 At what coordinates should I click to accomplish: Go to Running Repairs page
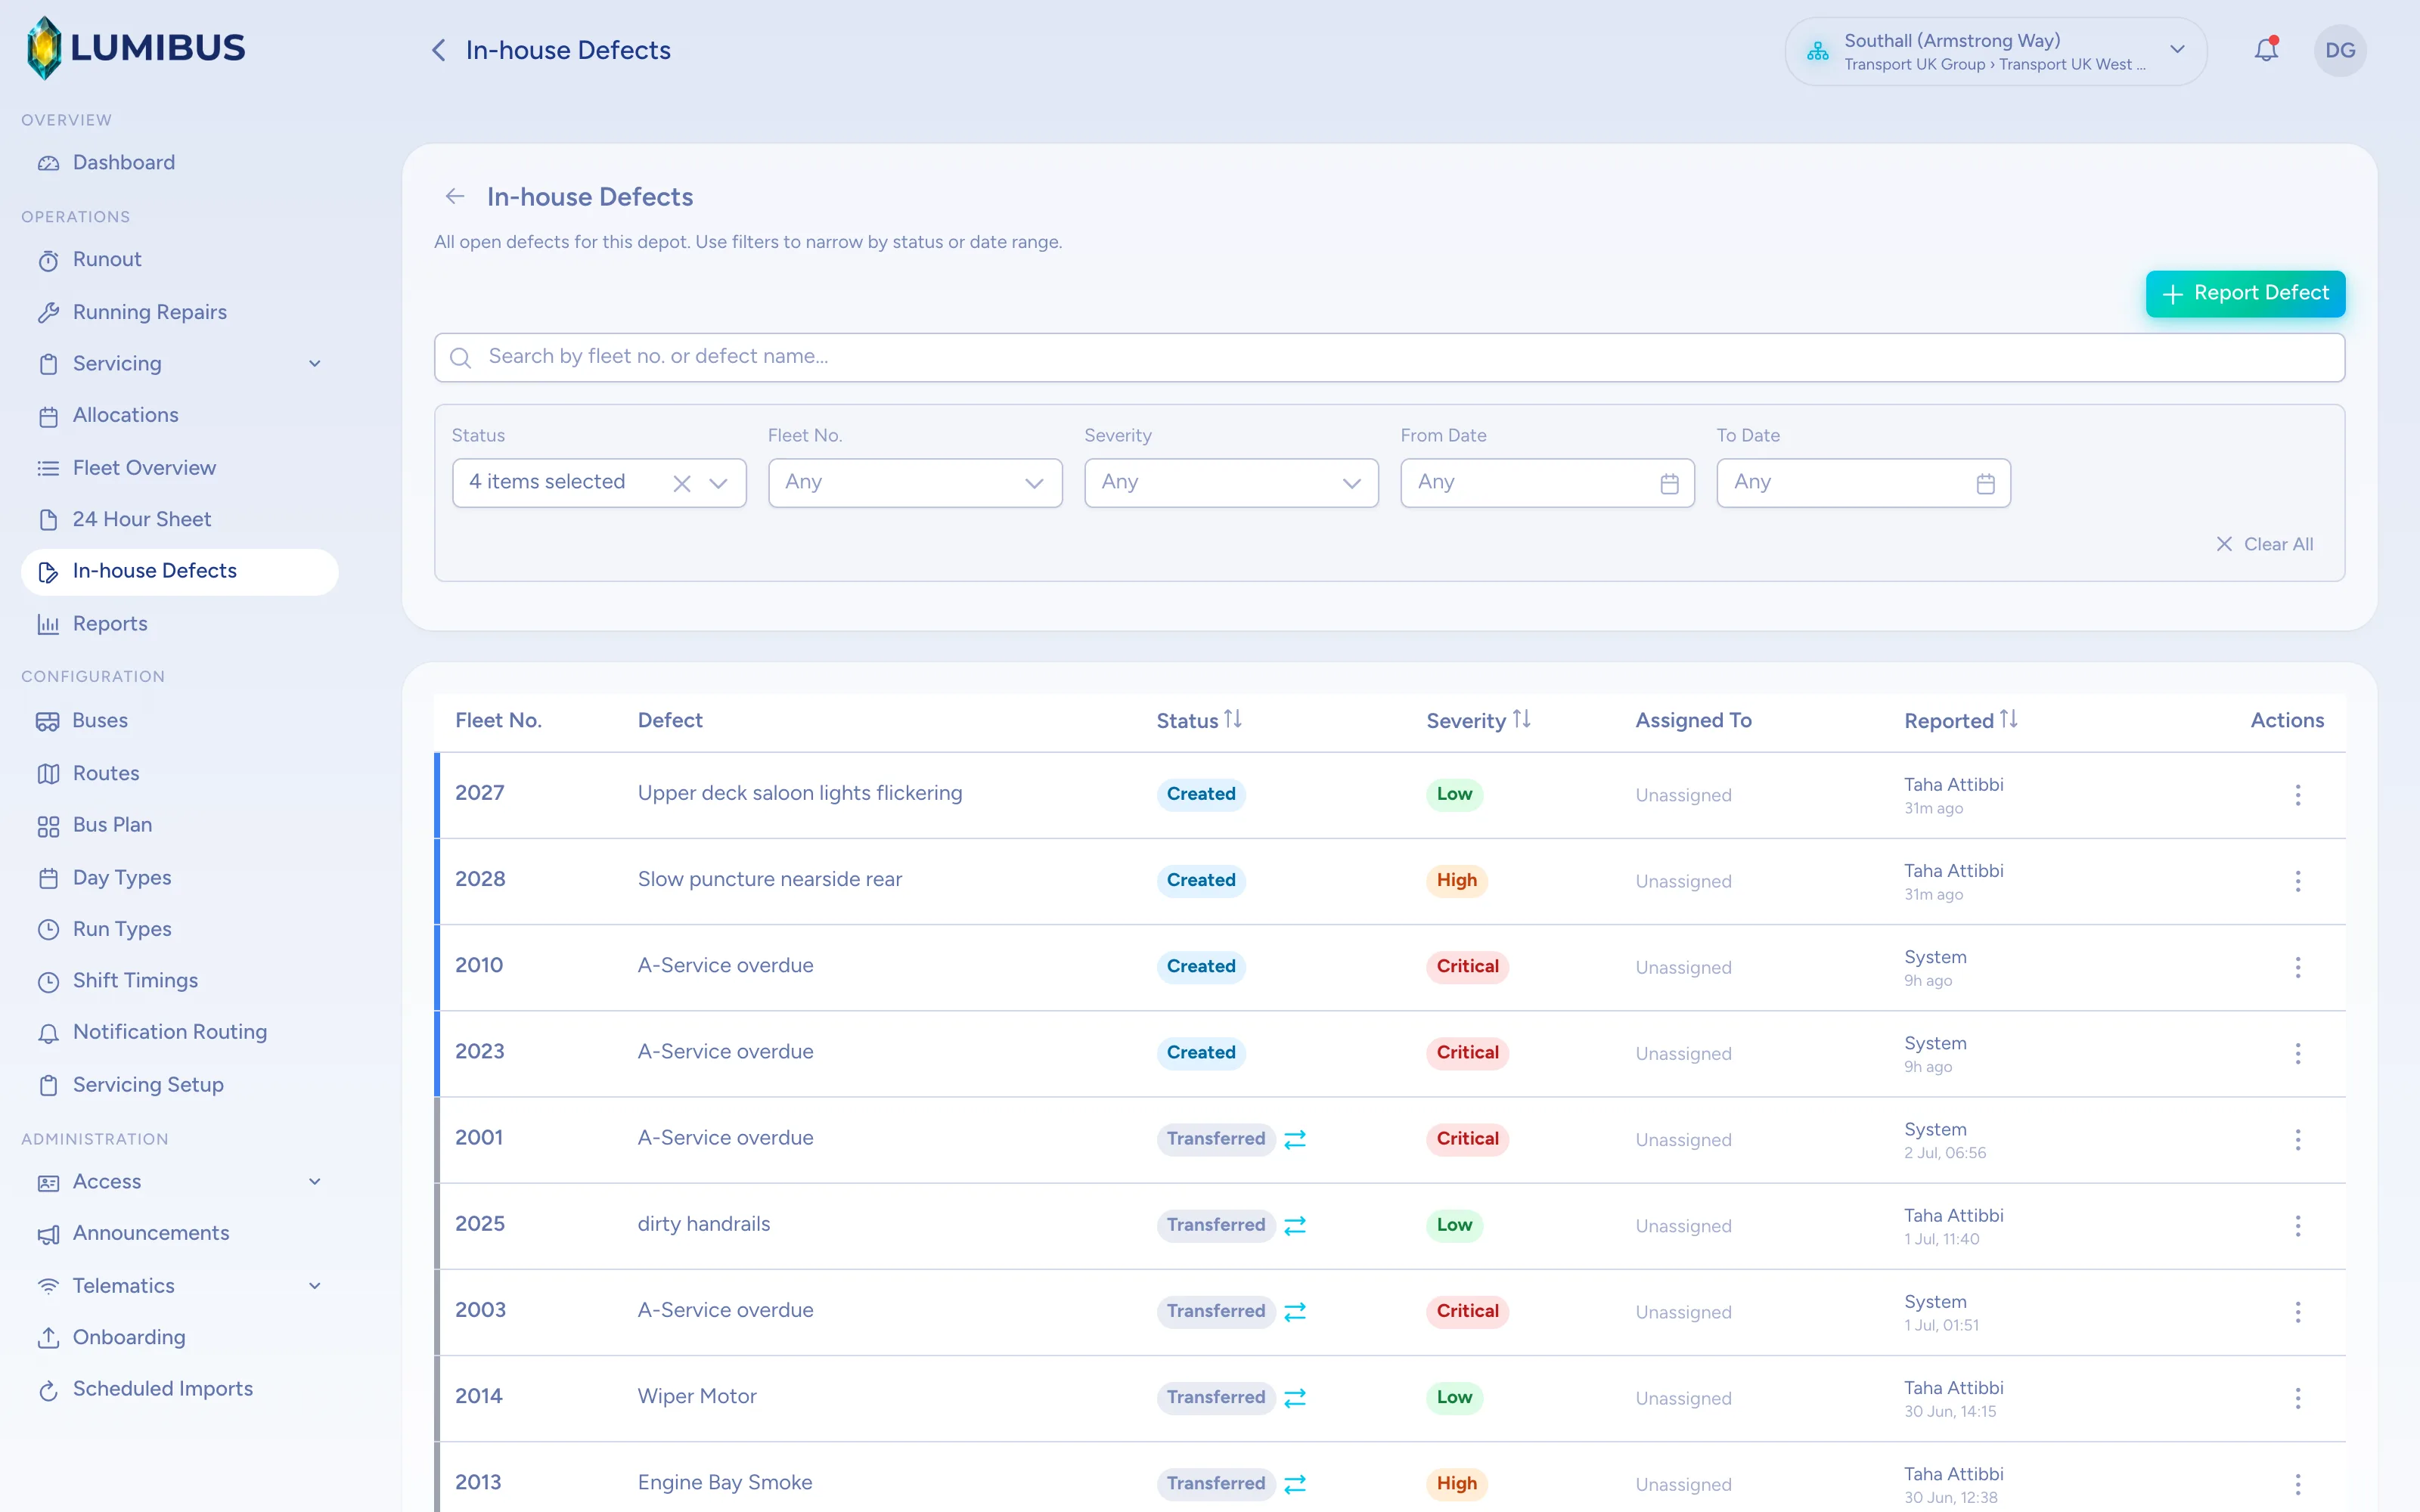(150, 312)
